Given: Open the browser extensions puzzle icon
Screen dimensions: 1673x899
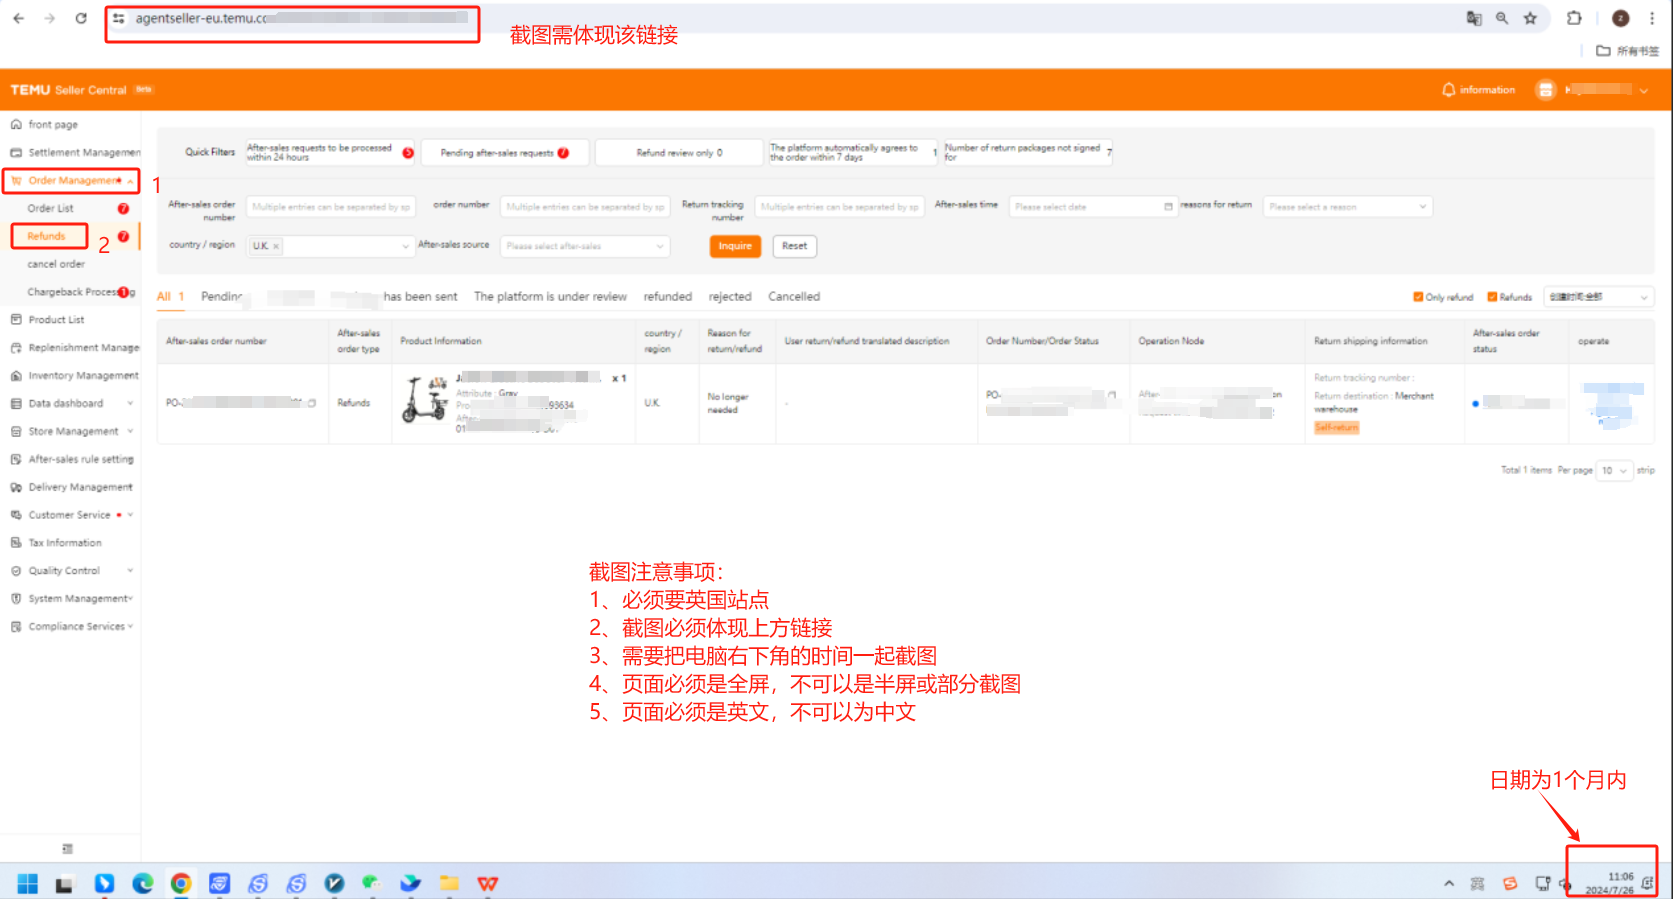Looking at the screenshot, I should tap(1574, 18).
